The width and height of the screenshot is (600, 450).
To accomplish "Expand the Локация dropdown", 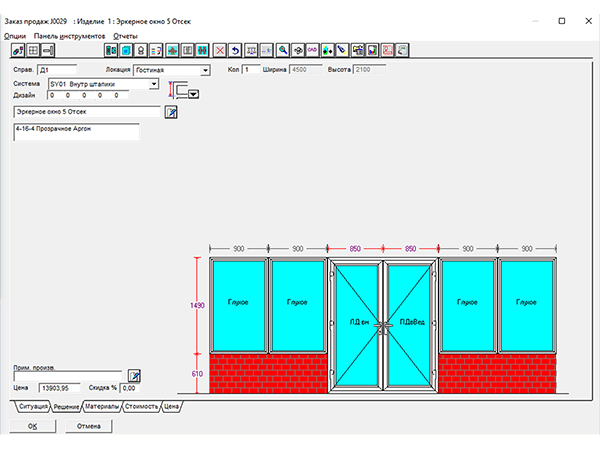I will pos(205,71).
